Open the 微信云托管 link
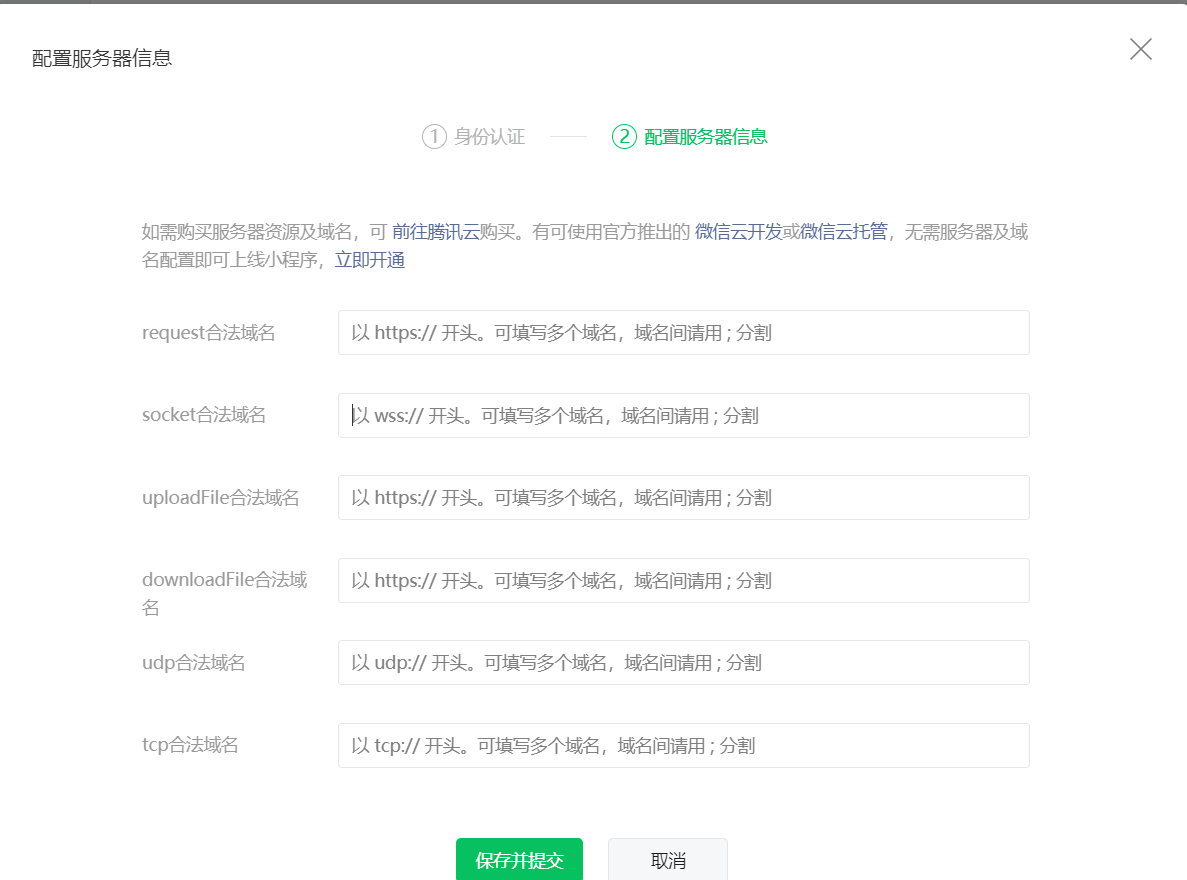This screenshot has height=880, width=1187. pos(843,231)
